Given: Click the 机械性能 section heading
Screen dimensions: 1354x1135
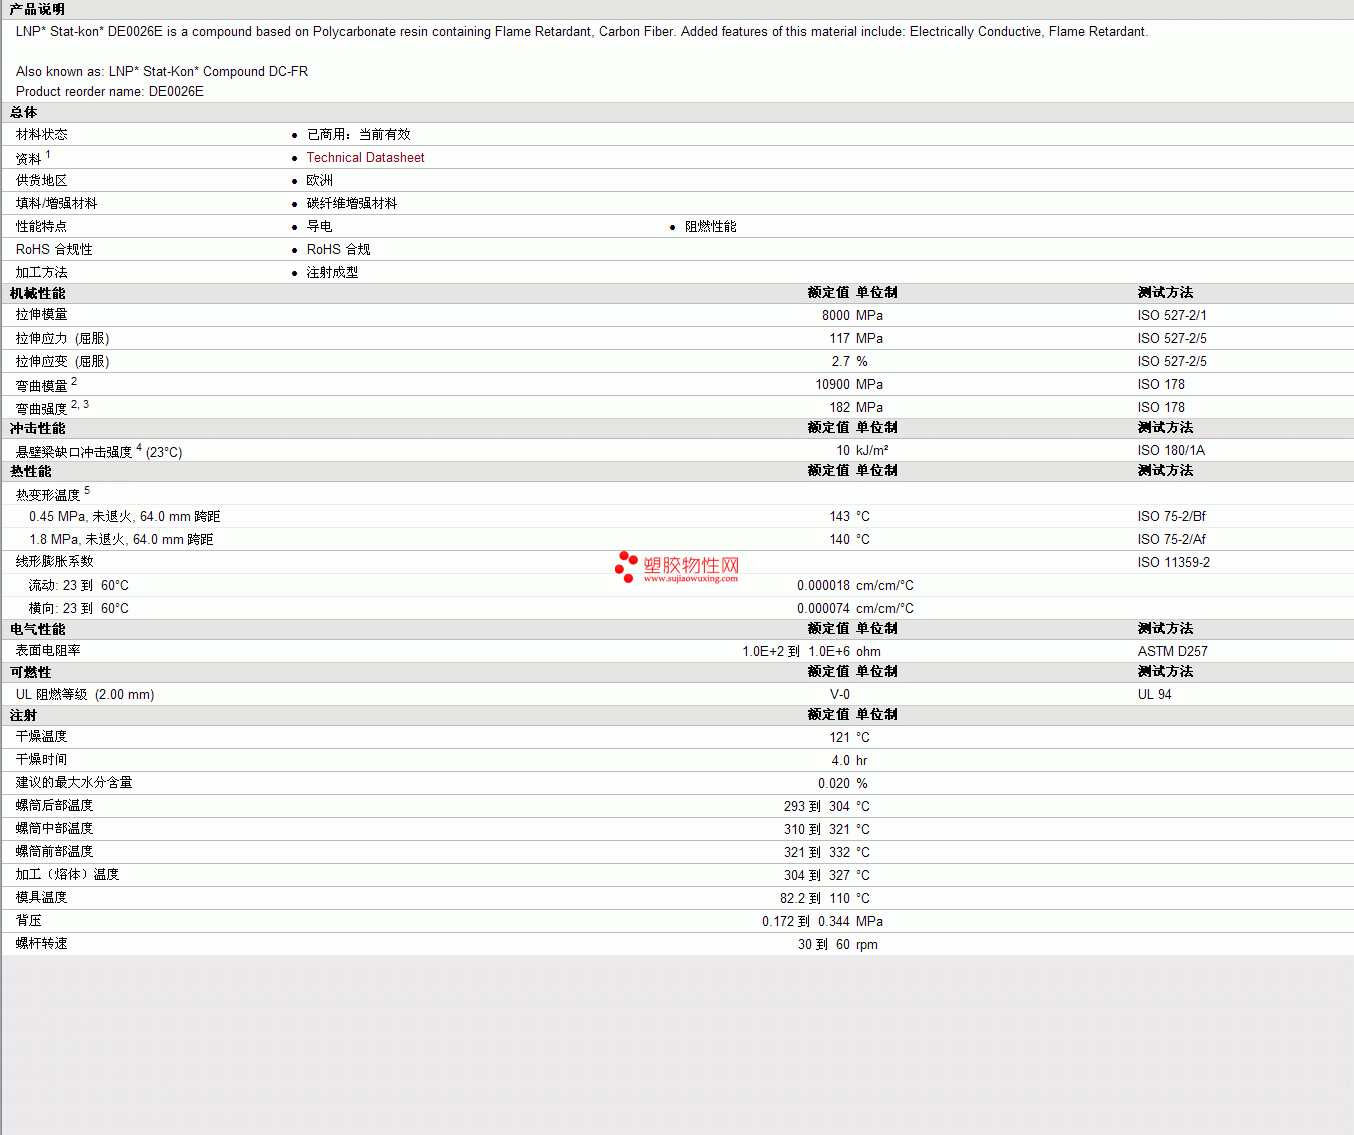Looking at the screenshot, I should coord(37,293).
